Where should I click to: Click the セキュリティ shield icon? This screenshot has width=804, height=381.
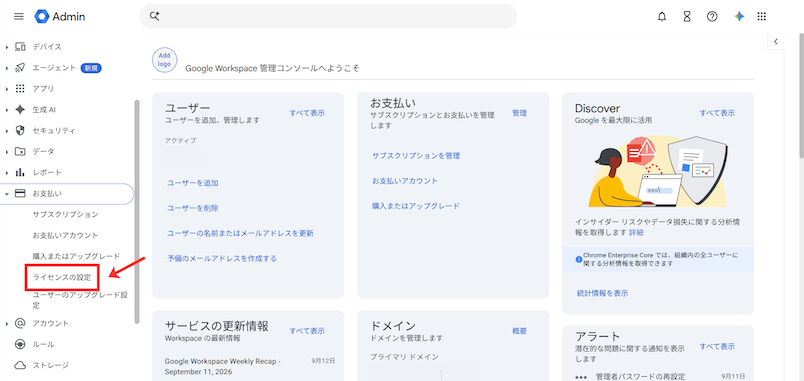click(x=21, y=130)
